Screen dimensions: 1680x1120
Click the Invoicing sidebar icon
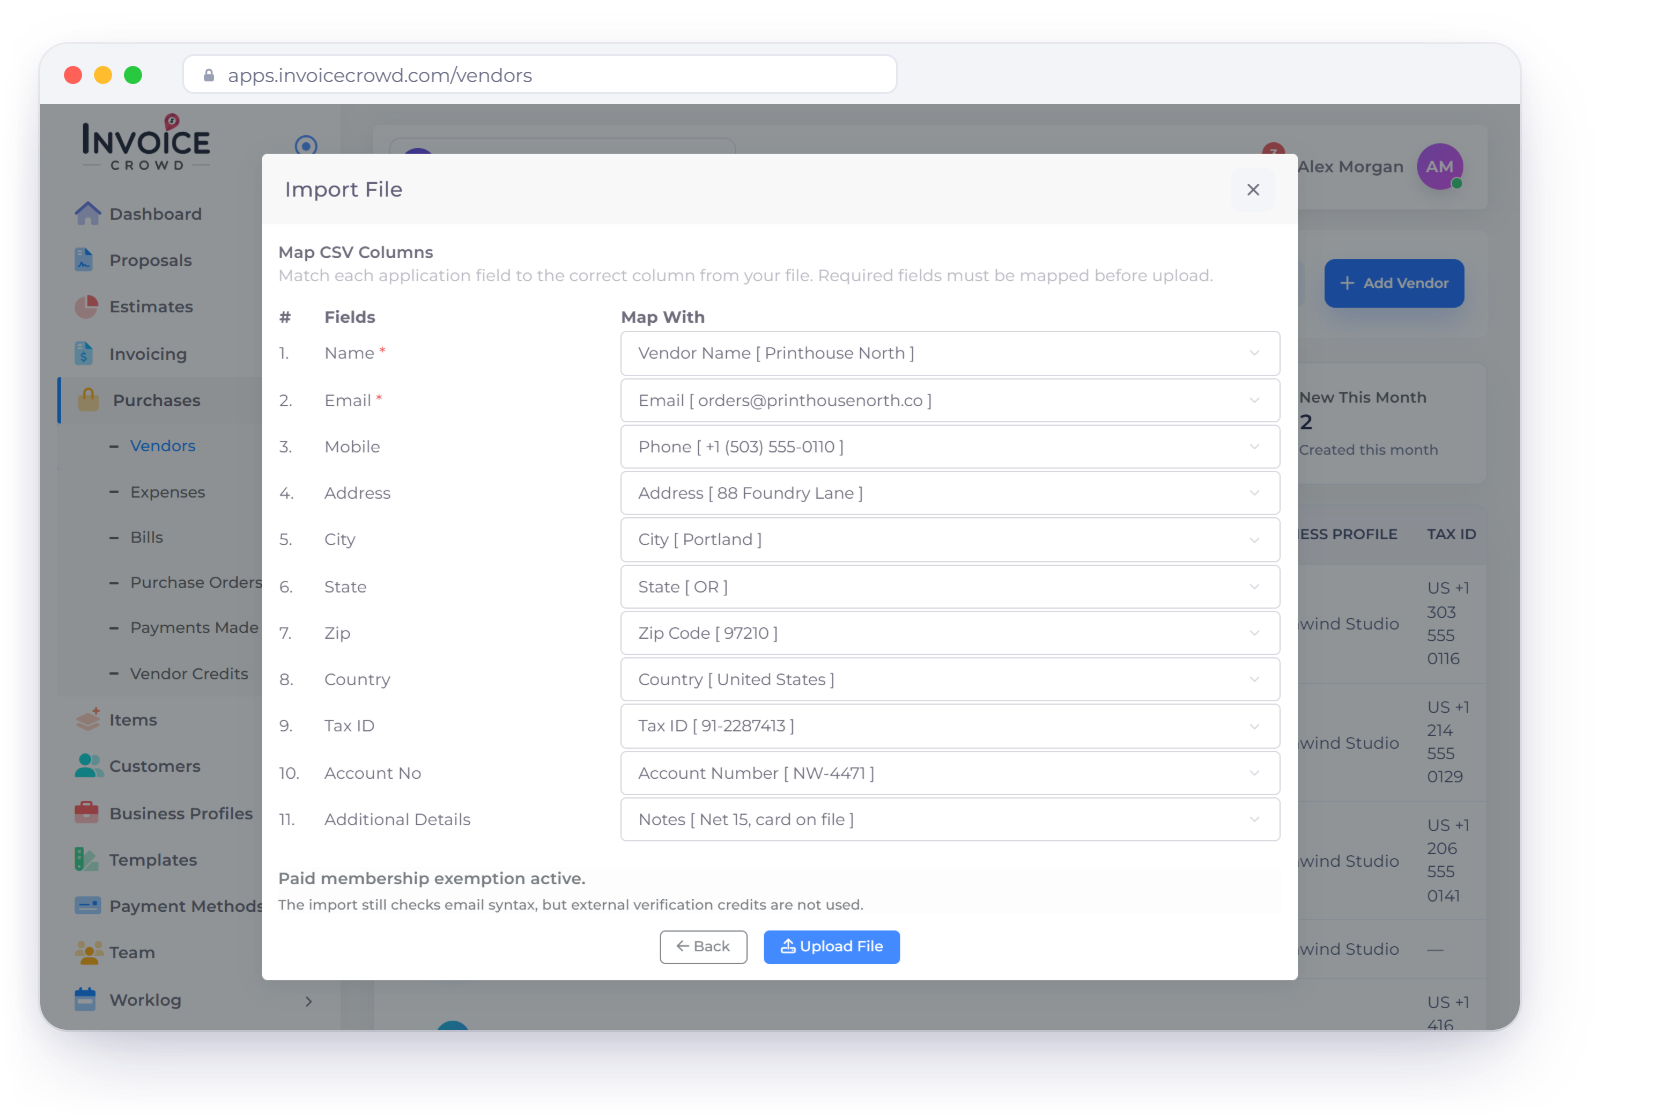(85, 353)
